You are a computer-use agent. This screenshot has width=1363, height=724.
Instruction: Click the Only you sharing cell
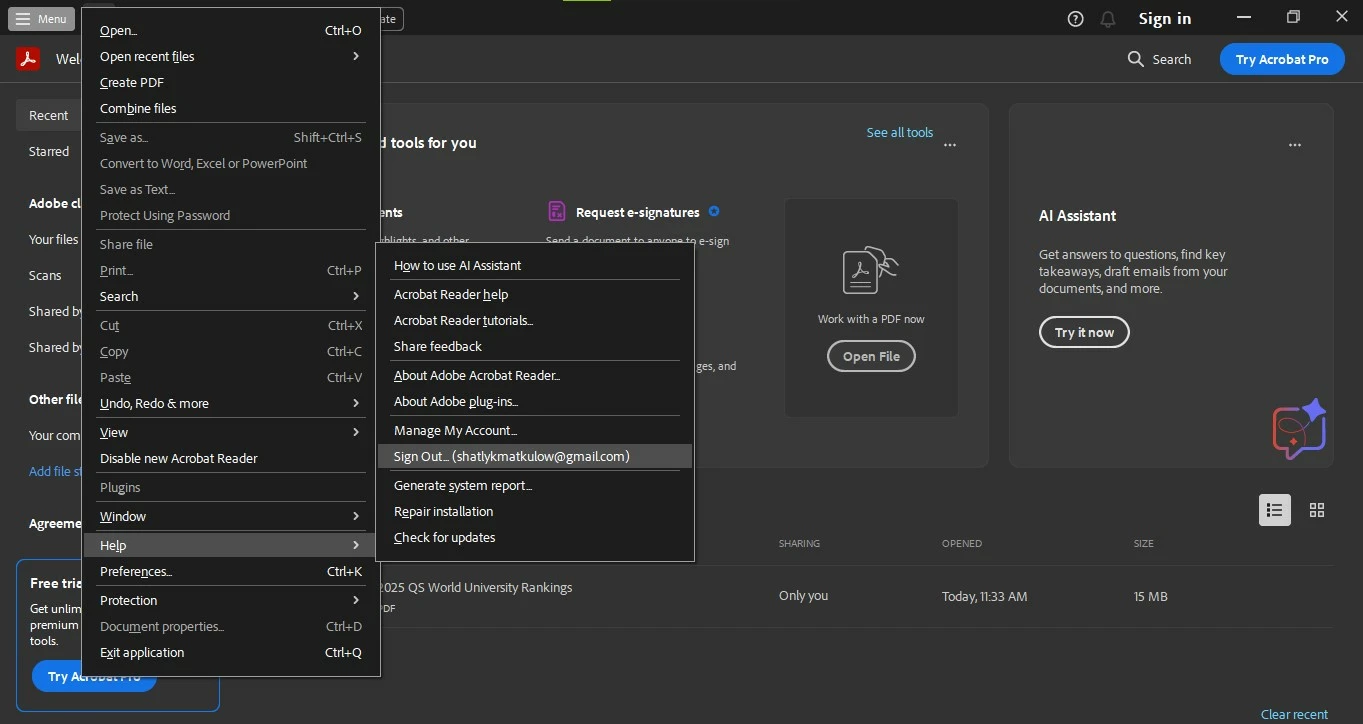coord(804,595)
